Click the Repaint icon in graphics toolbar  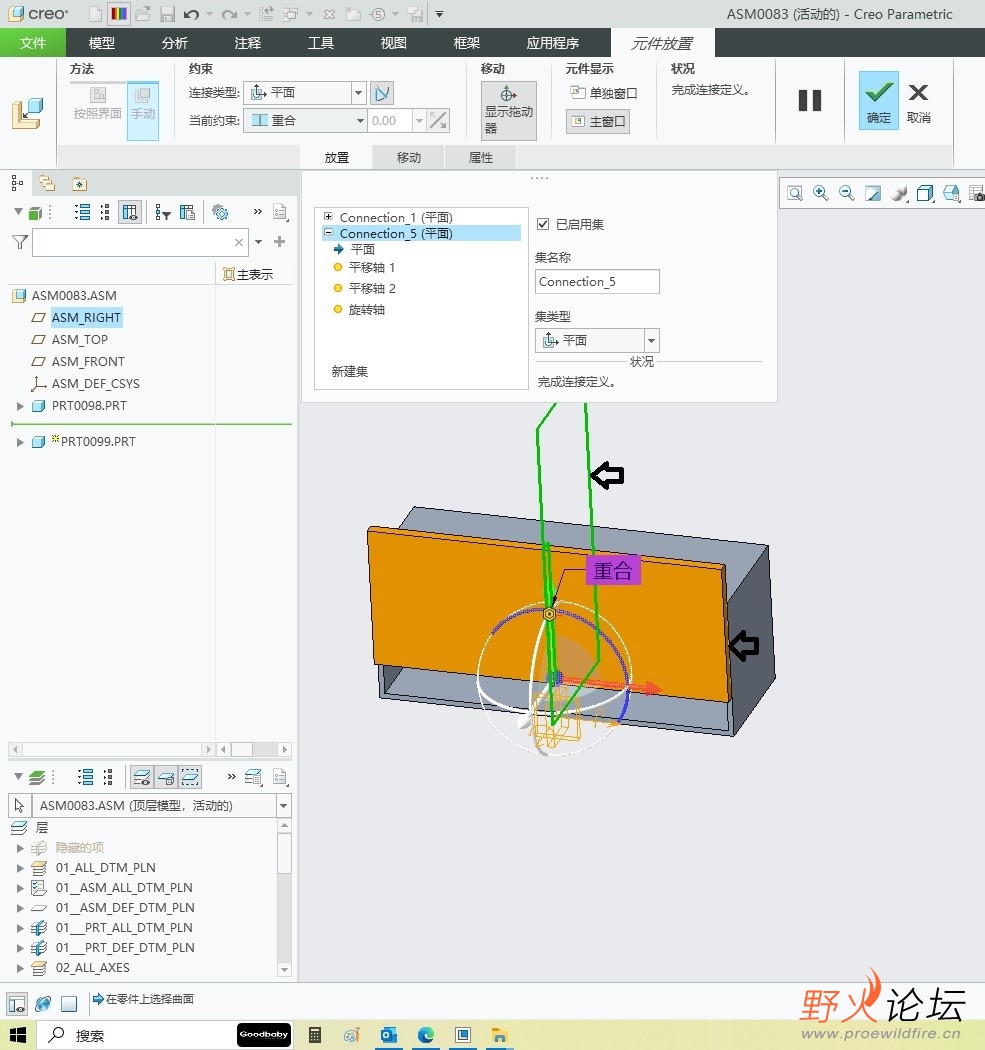click(873, 194)
